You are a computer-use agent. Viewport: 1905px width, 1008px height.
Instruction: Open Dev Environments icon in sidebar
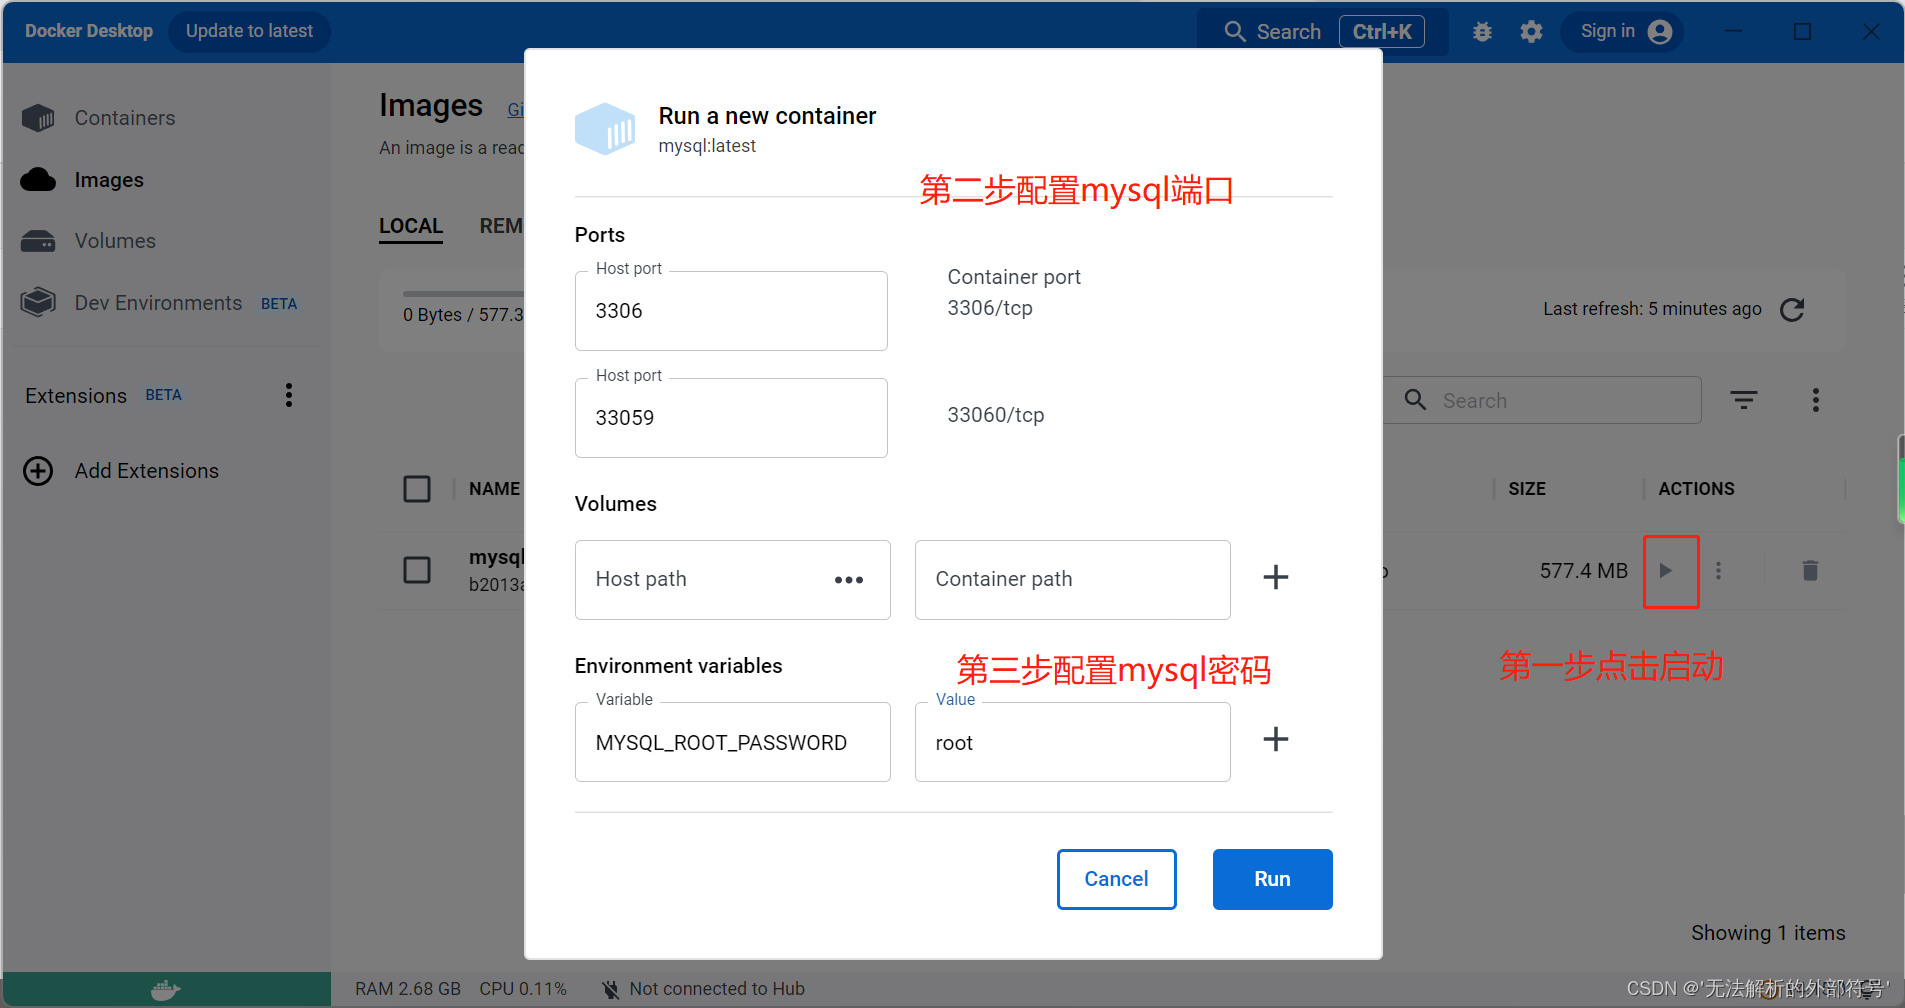coord(38,302)
